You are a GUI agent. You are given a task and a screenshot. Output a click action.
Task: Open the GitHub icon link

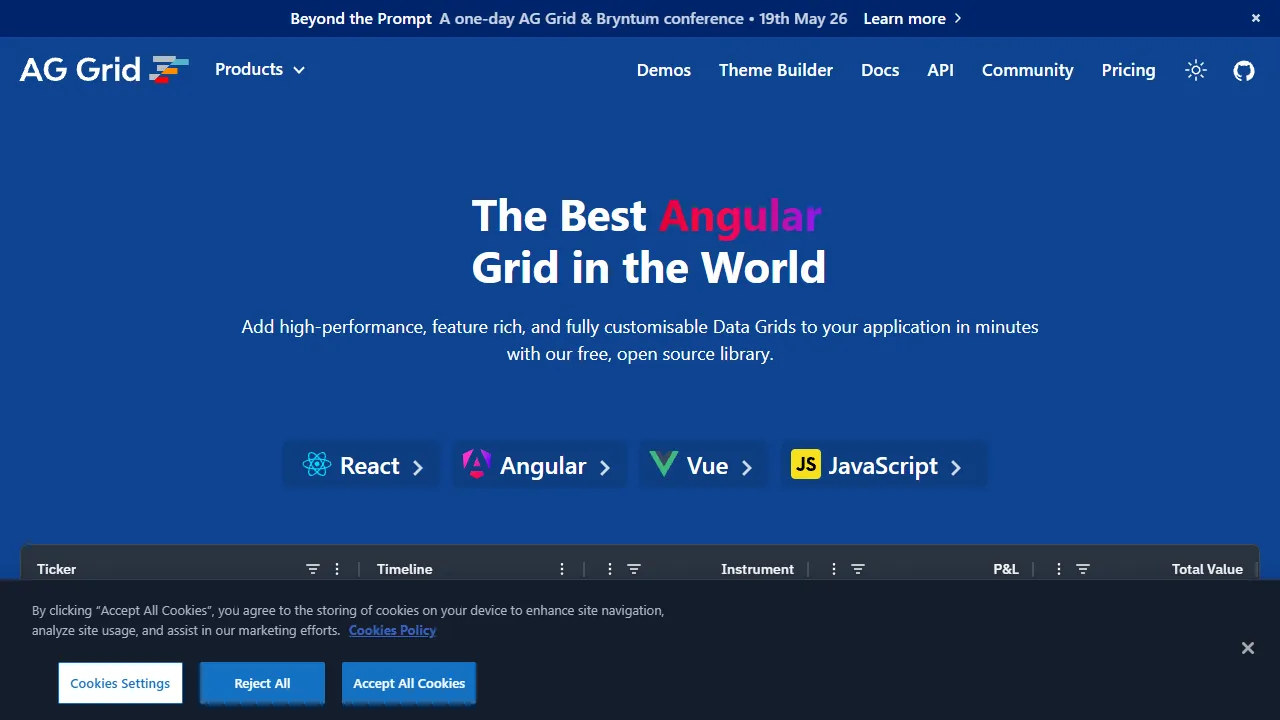pyautogui.click(x=1244, y=70)
